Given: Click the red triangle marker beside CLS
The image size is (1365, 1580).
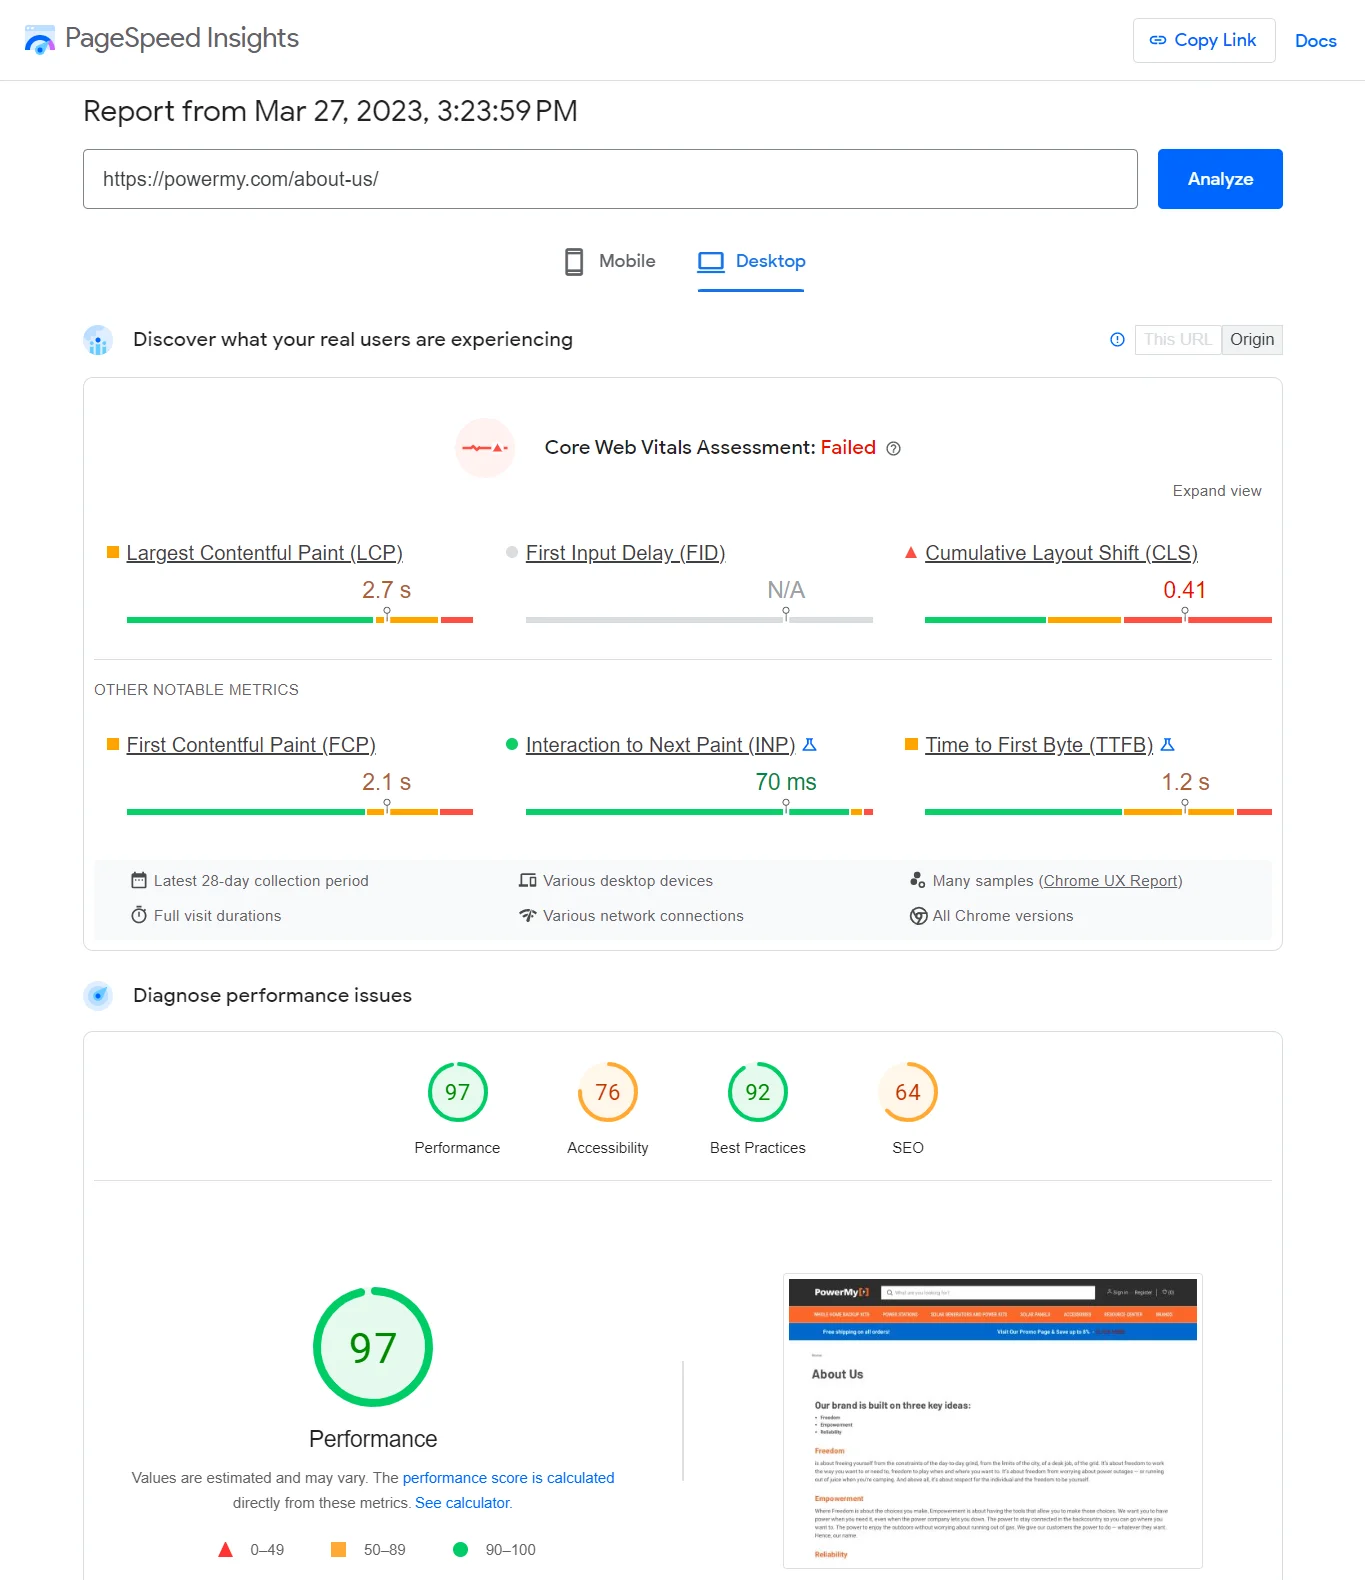Looking at the screenshot, I should (x=911, y=552).
